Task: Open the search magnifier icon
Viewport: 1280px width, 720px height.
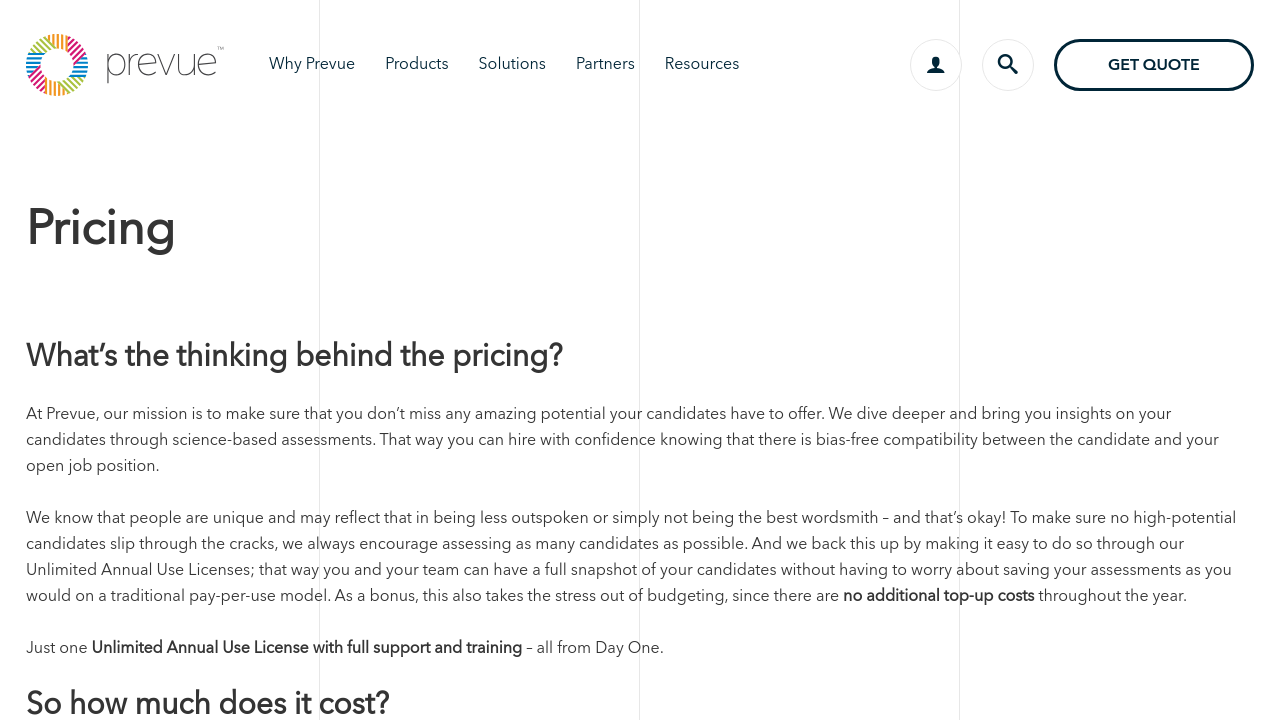Action: tap(1008, 65)
